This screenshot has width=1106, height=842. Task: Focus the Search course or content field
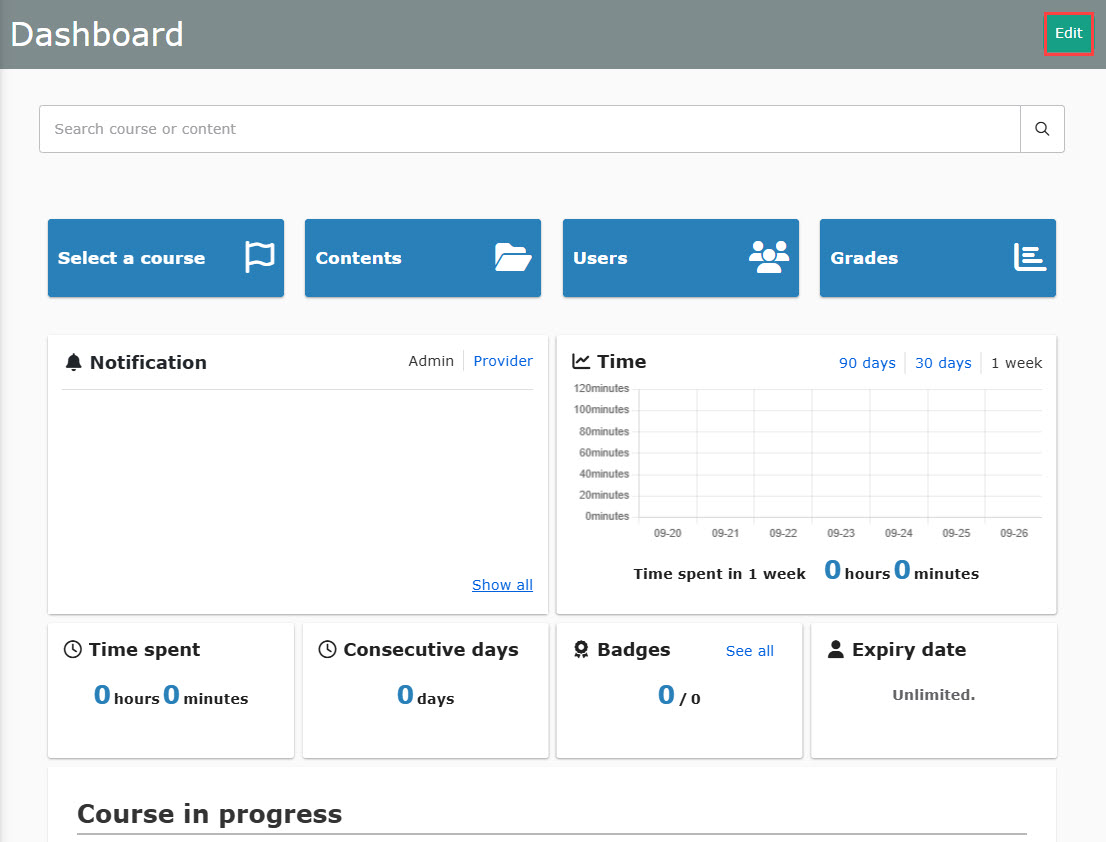coord(529,129)
